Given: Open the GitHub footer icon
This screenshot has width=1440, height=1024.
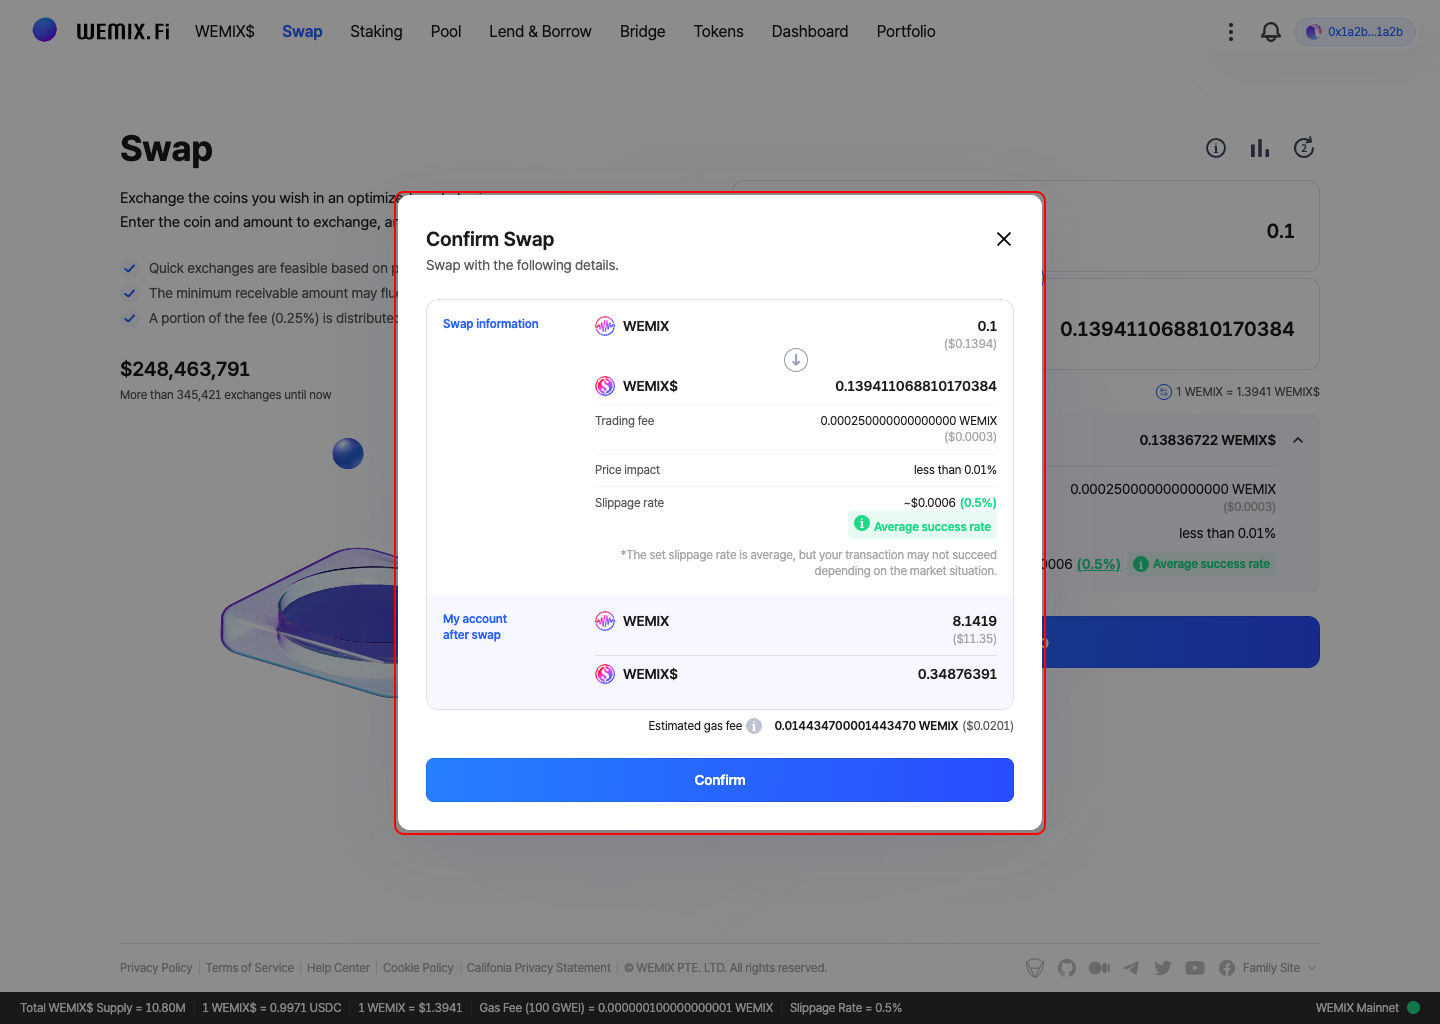Looking at the screenshot, I should pos(1067,968).
